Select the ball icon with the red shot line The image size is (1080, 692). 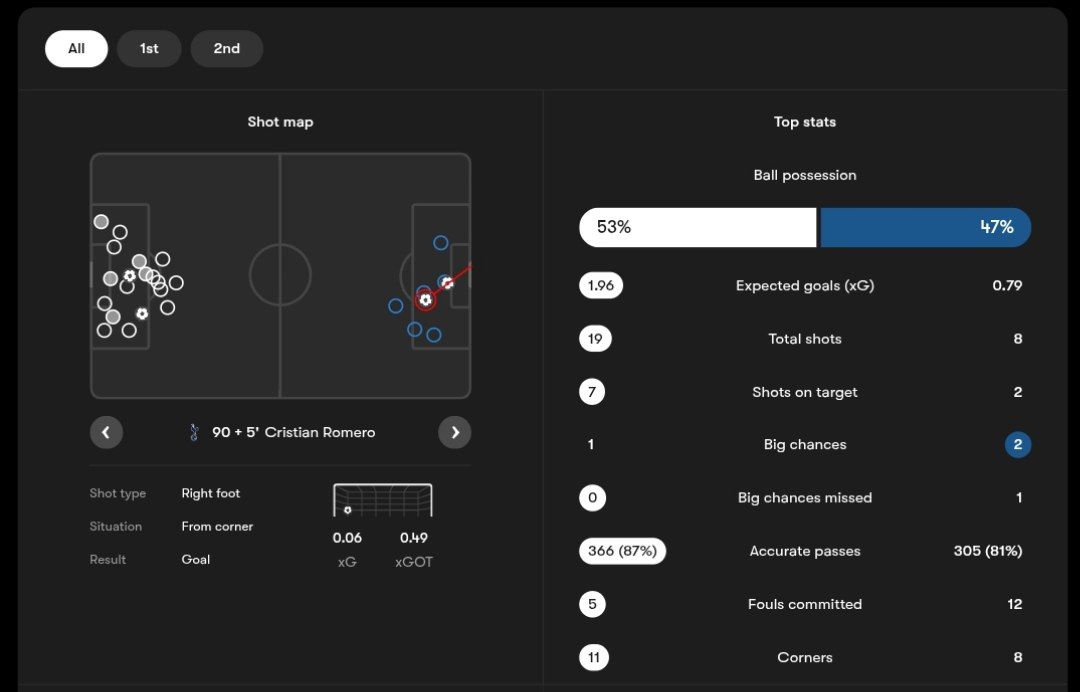[x=447, y=283]
